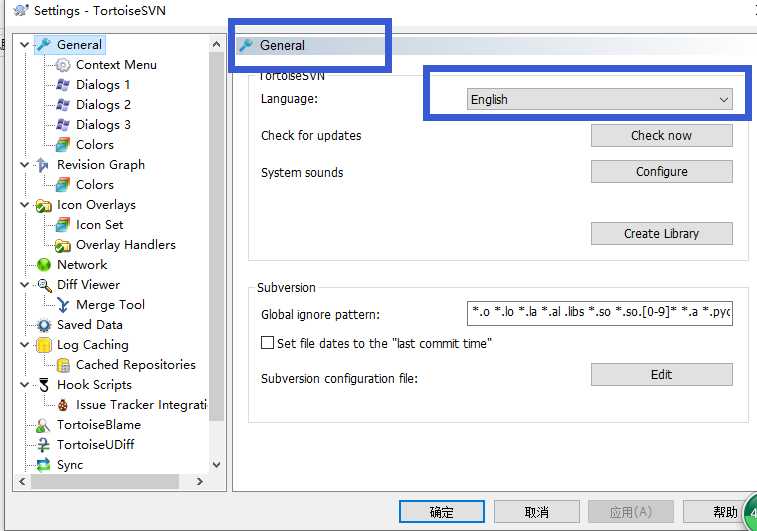Viewport: 757px width, 531px height.
Task: Click the Log Caching yellow icon
Action: coord(43,345)
